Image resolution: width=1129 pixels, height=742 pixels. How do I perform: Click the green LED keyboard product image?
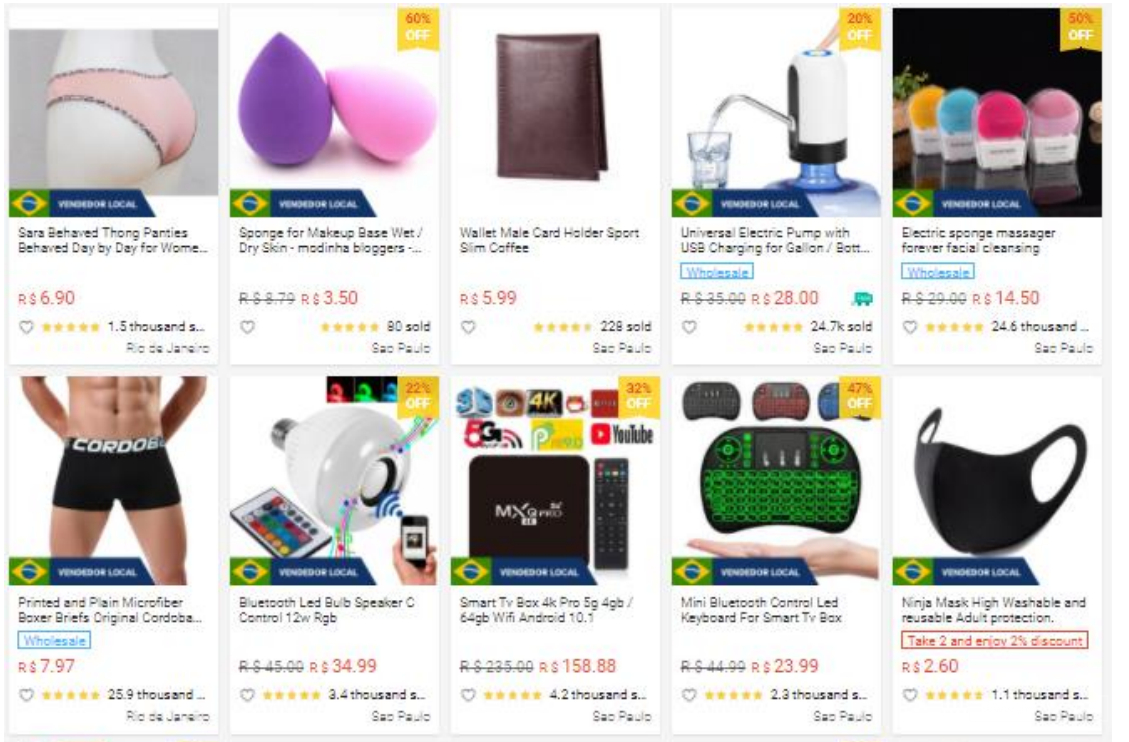(x=776, y=481)
